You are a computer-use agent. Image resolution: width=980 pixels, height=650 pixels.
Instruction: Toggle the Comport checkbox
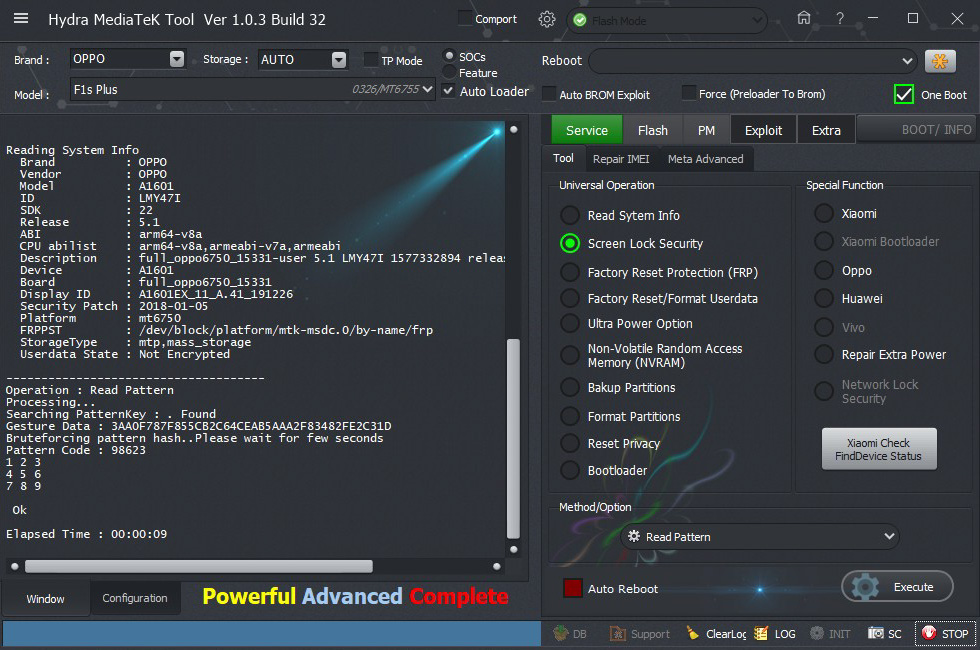pyautogui.click(x=465, y=18)
